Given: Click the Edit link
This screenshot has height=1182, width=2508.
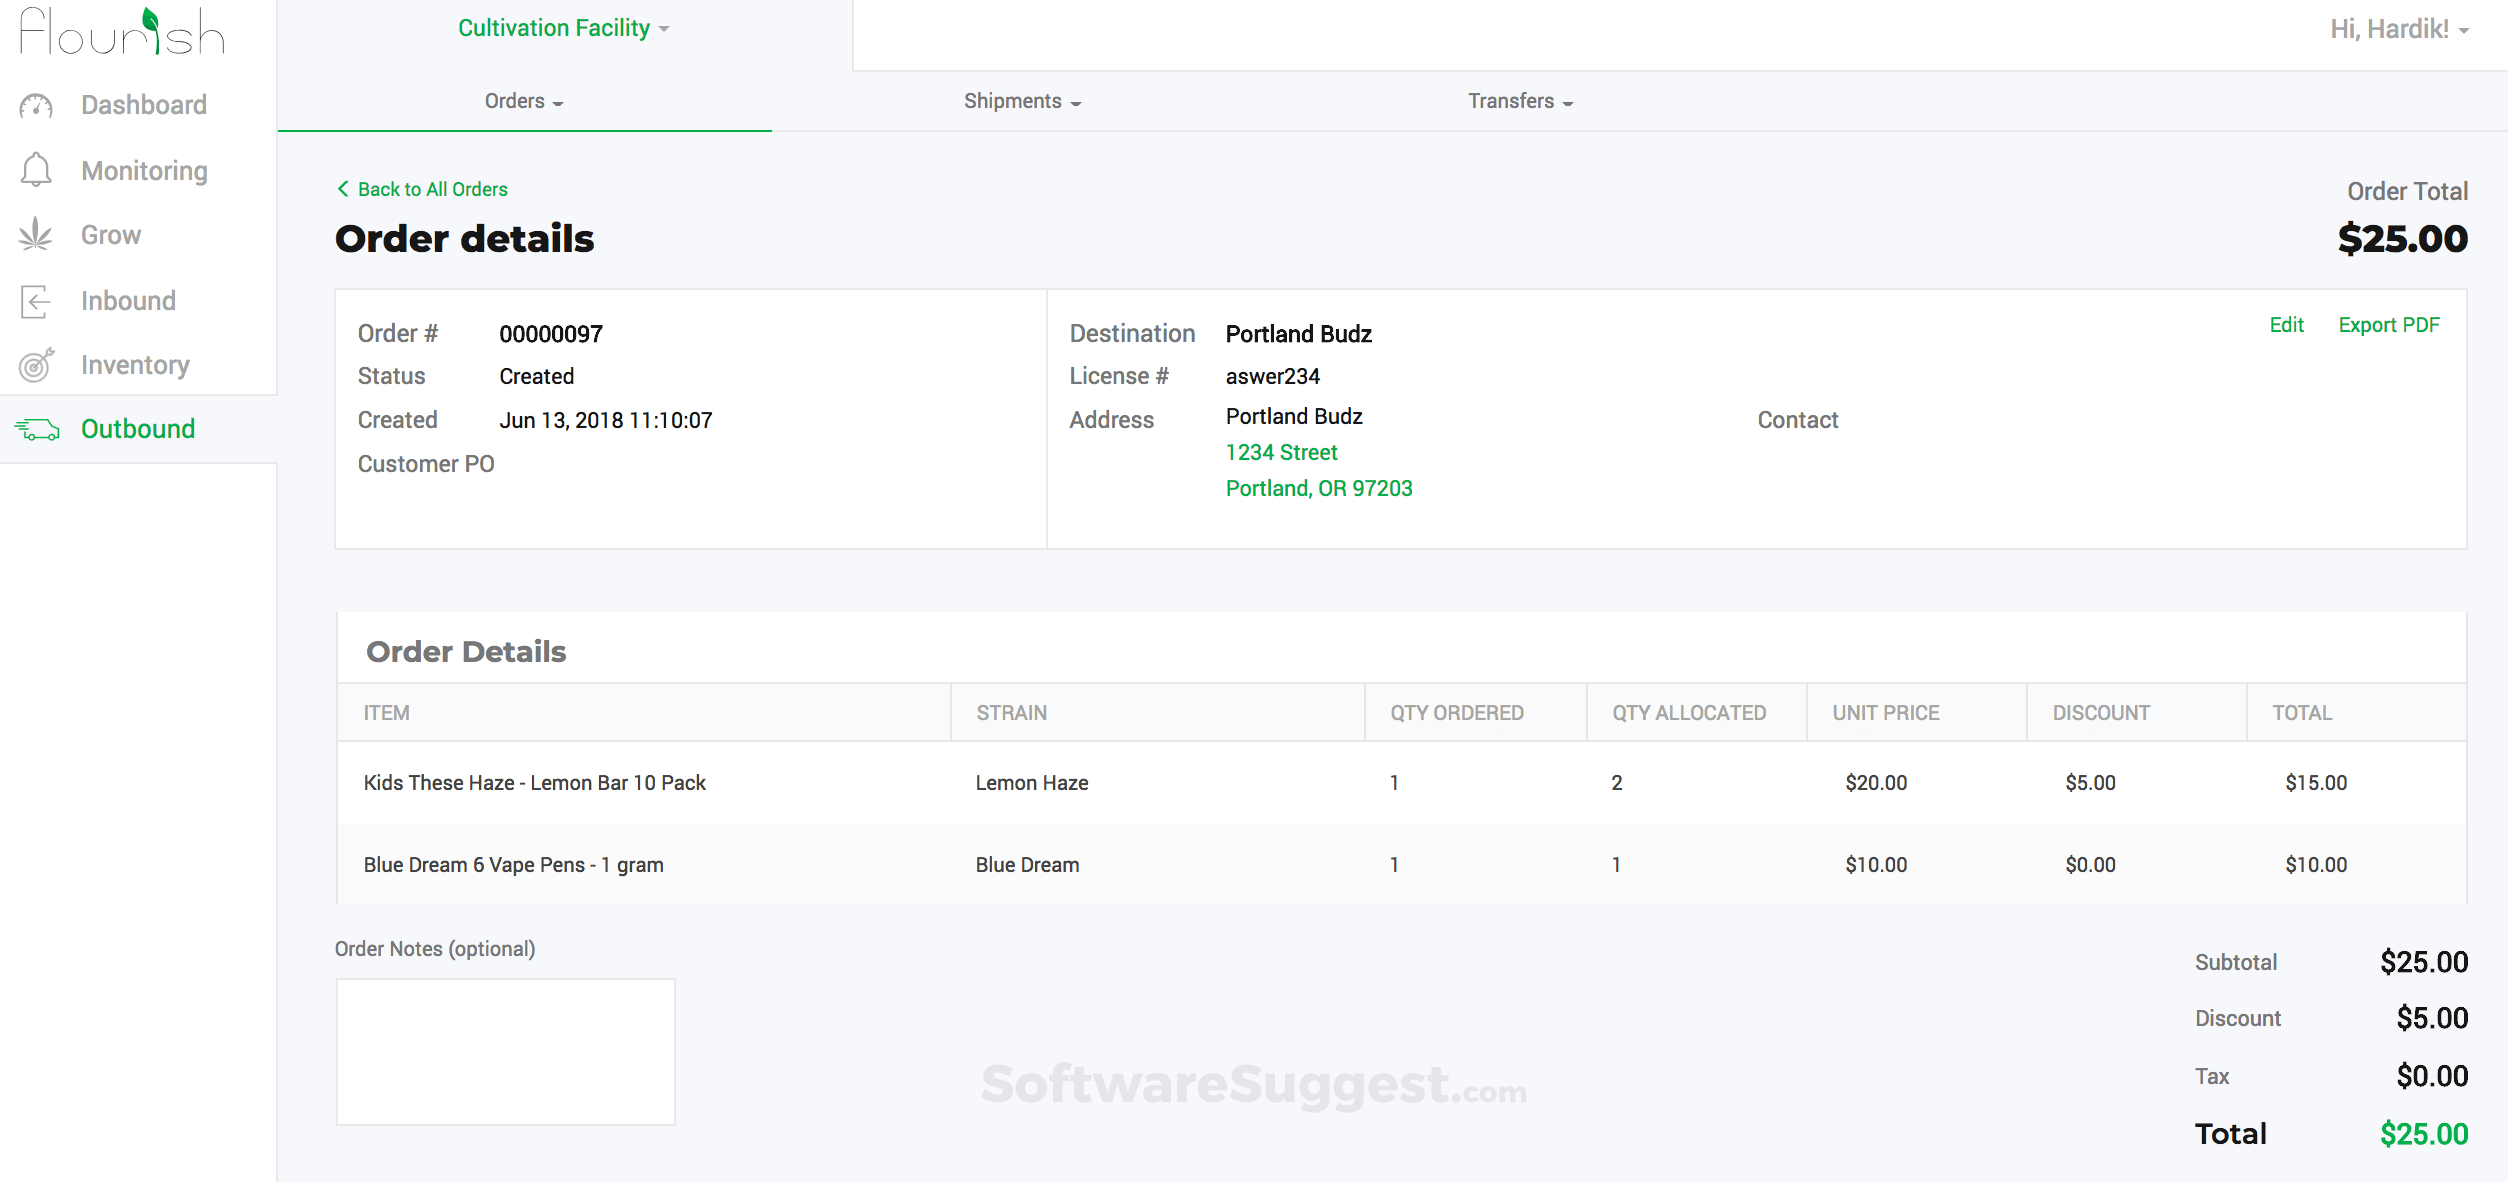Looking at the screenshot, I should tap(2287, 324).
